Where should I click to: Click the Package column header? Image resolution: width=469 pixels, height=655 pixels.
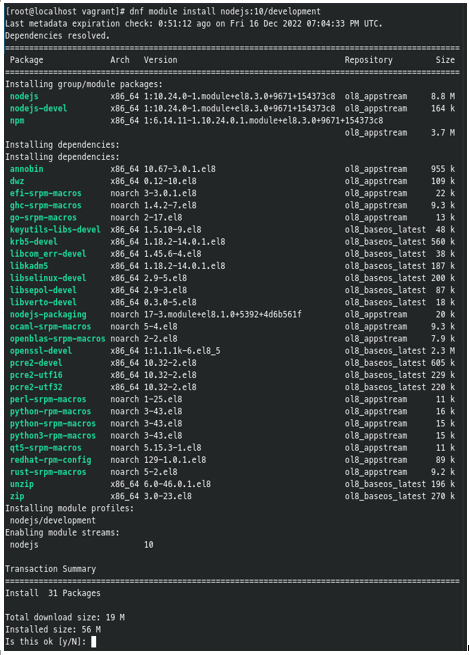pos(26,60)
